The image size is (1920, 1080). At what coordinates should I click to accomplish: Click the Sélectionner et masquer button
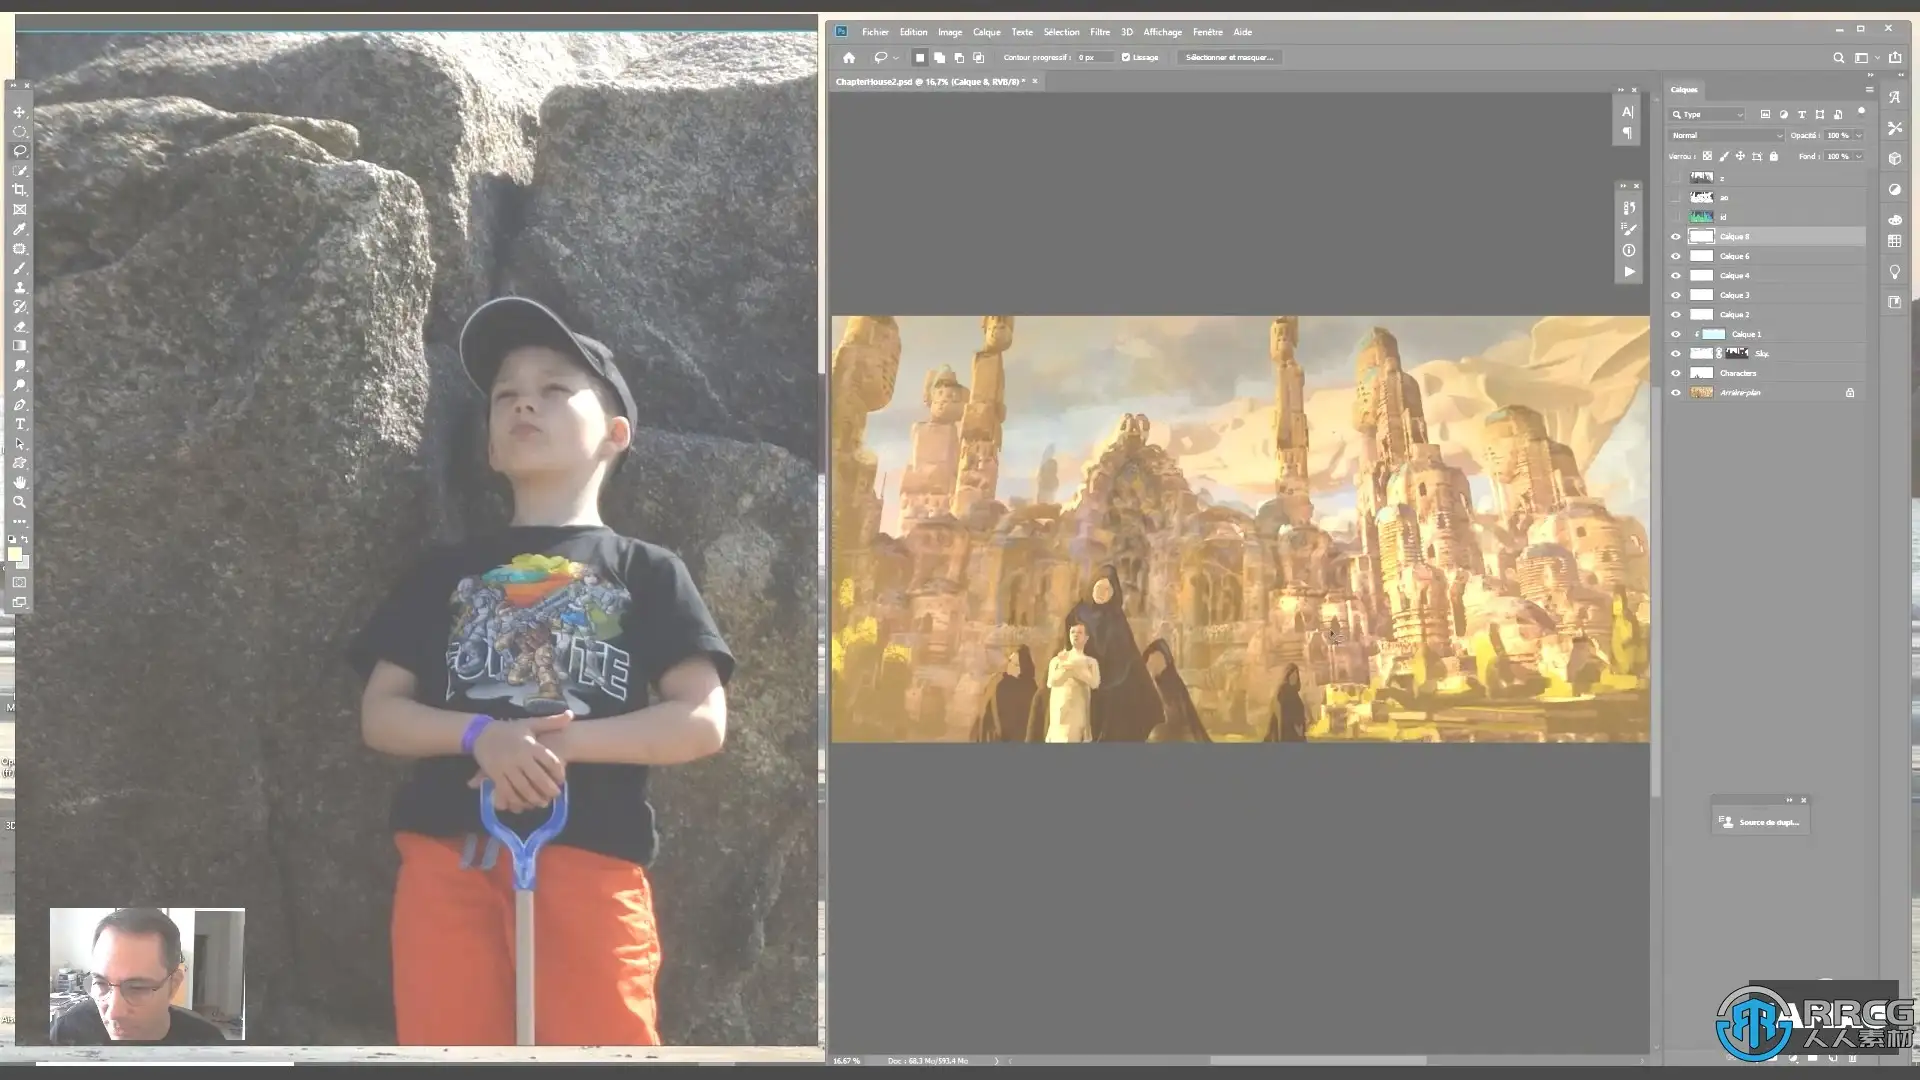pyautogui.click(x=1229, y=58)
